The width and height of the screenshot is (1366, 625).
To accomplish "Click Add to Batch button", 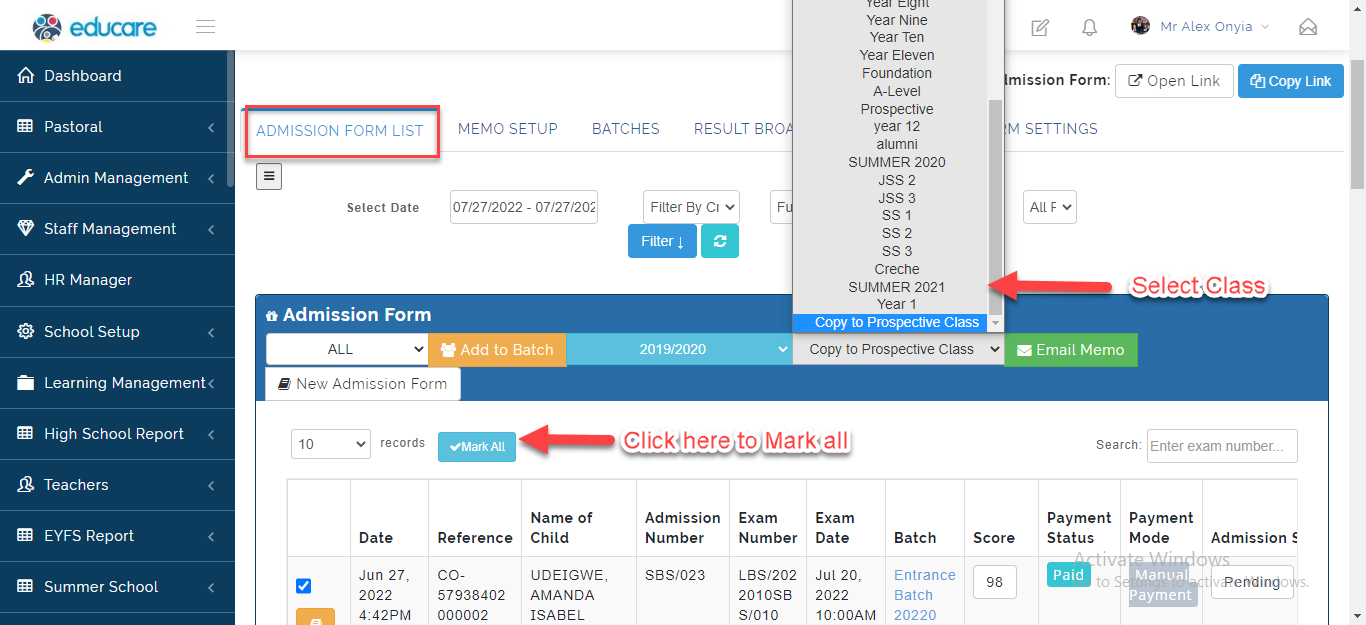I will (497, 350).
